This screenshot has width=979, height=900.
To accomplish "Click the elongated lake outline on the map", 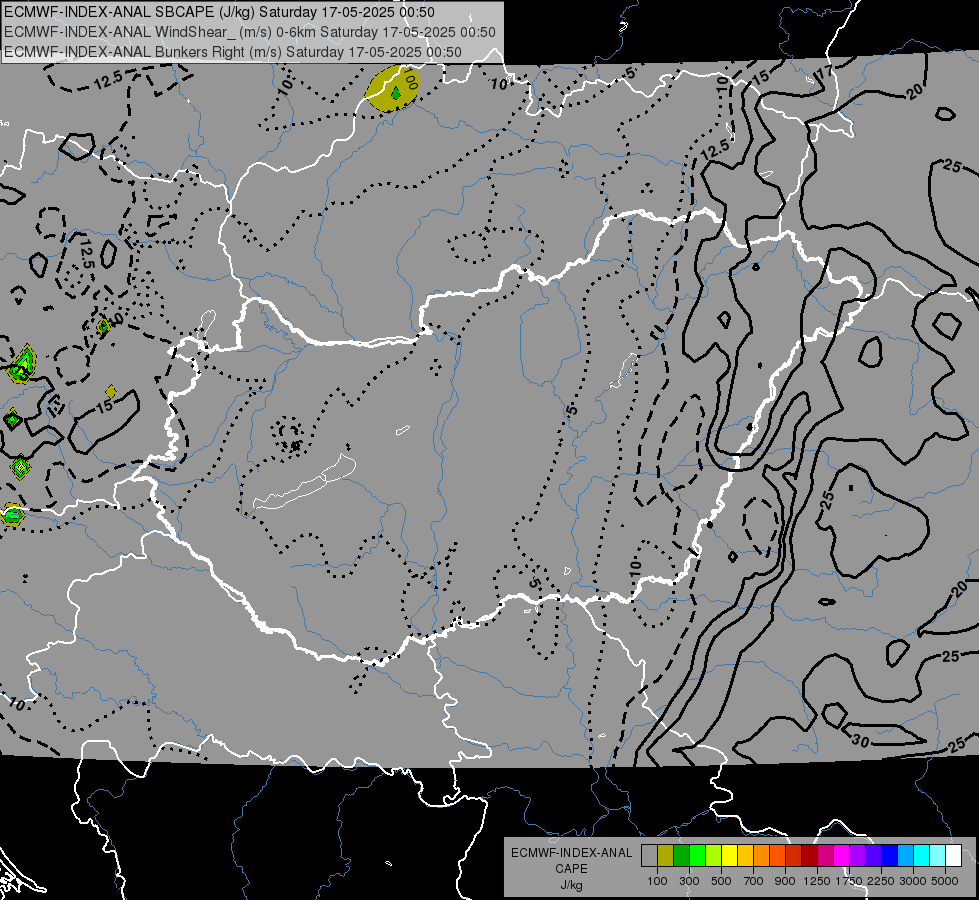I will click(x=304, y=482).
